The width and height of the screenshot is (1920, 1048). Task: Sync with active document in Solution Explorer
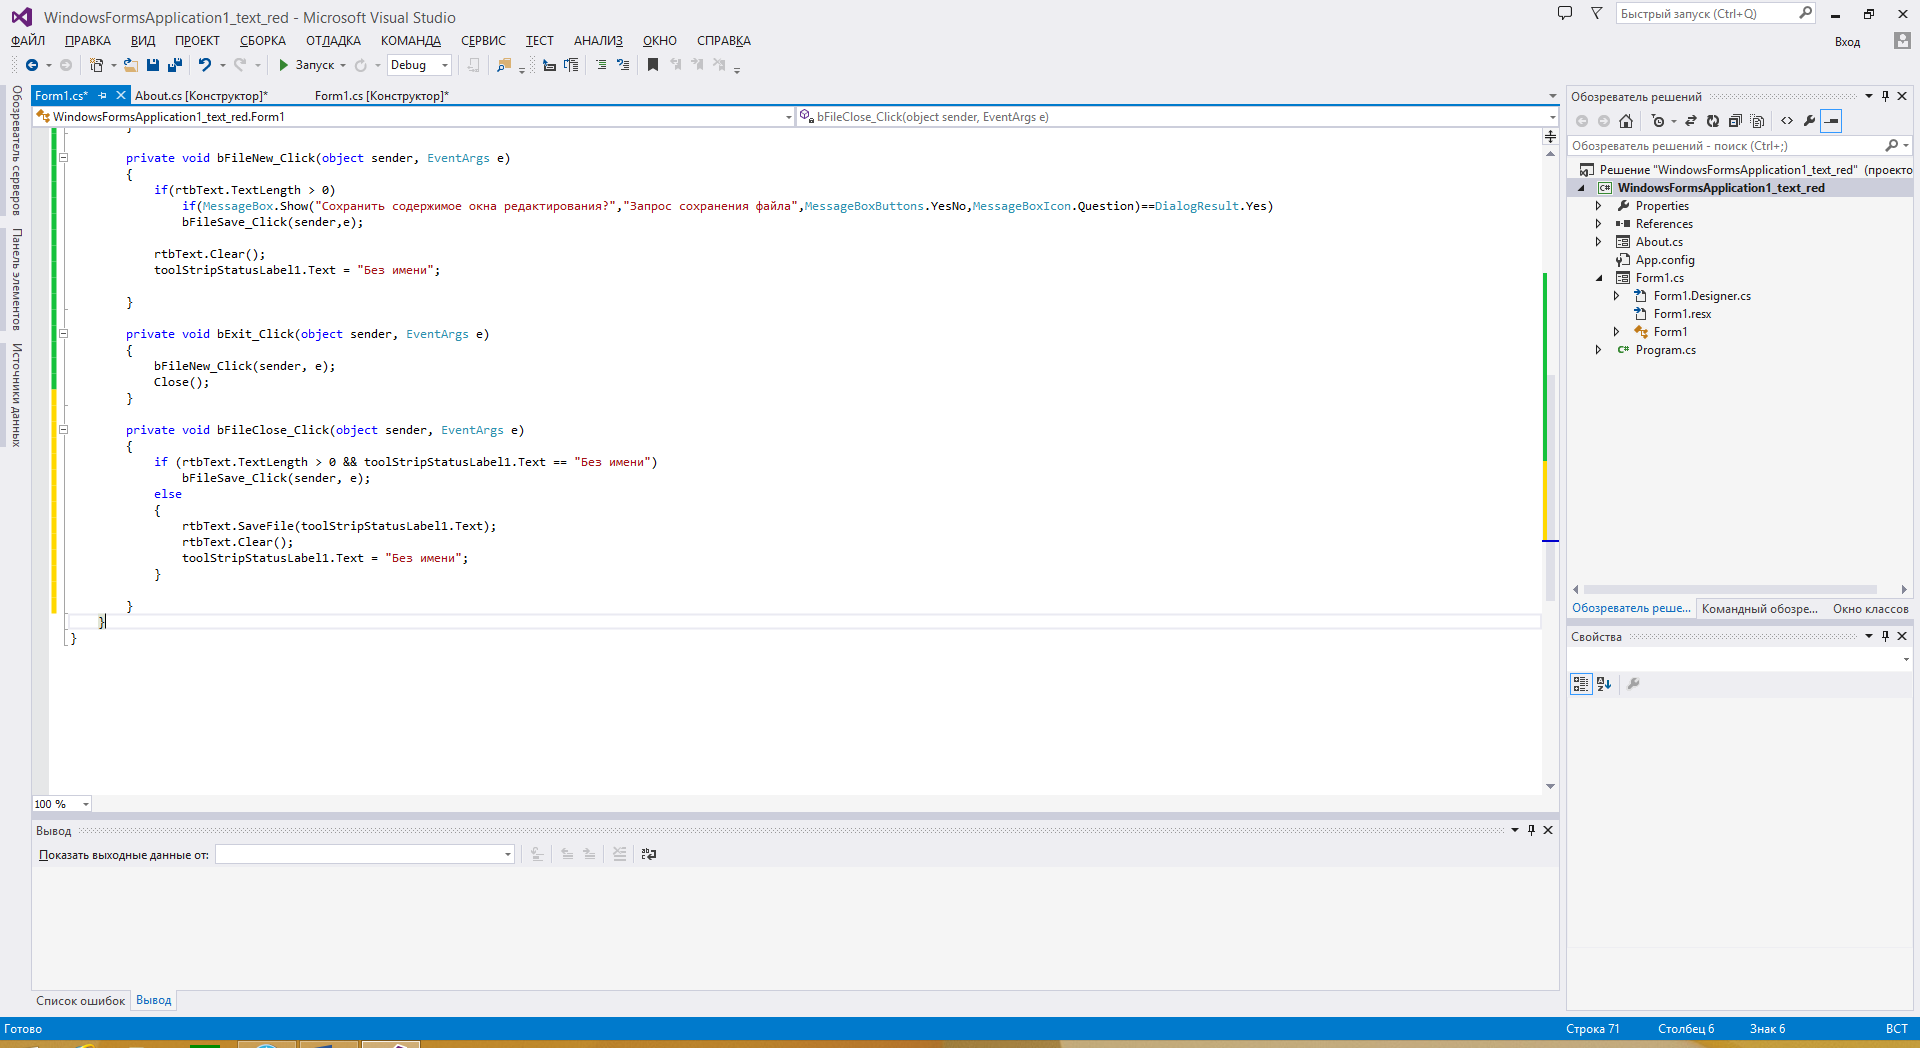(1691, 121)
